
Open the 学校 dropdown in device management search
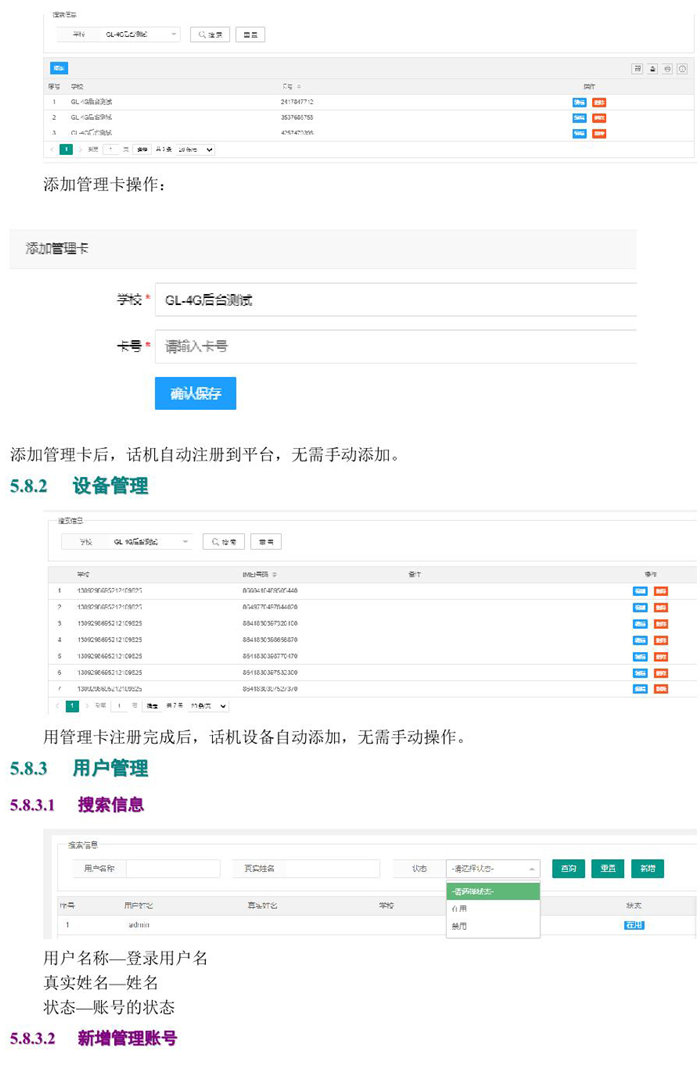[x=150, y=541]
